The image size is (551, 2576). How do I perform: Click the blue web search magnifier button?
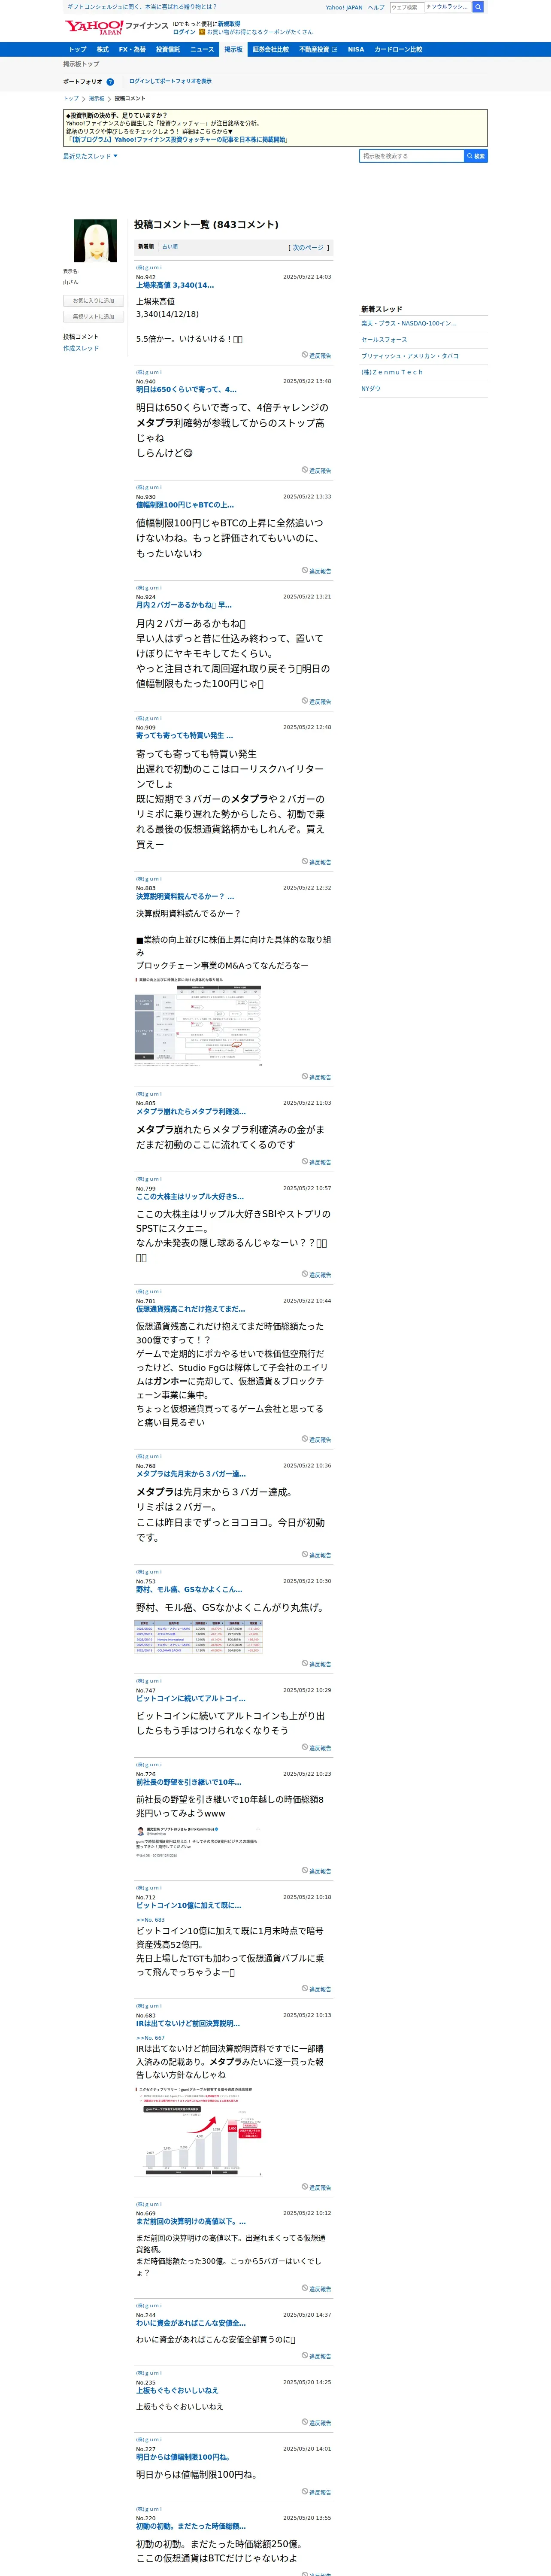coord(478,7)
